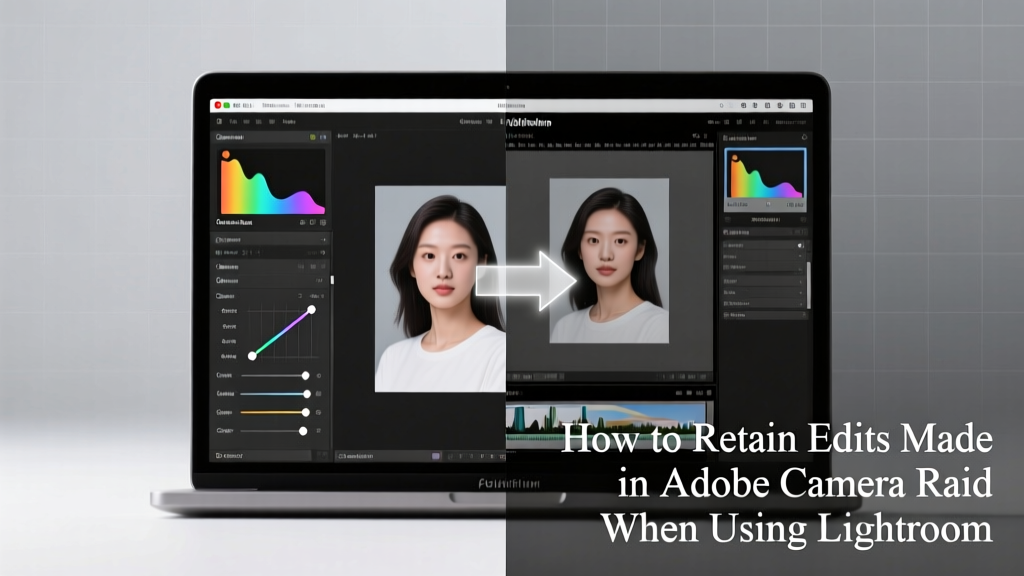Click the right panel's vertical scrollbar

pyautogui.click(x=808, y=285)
